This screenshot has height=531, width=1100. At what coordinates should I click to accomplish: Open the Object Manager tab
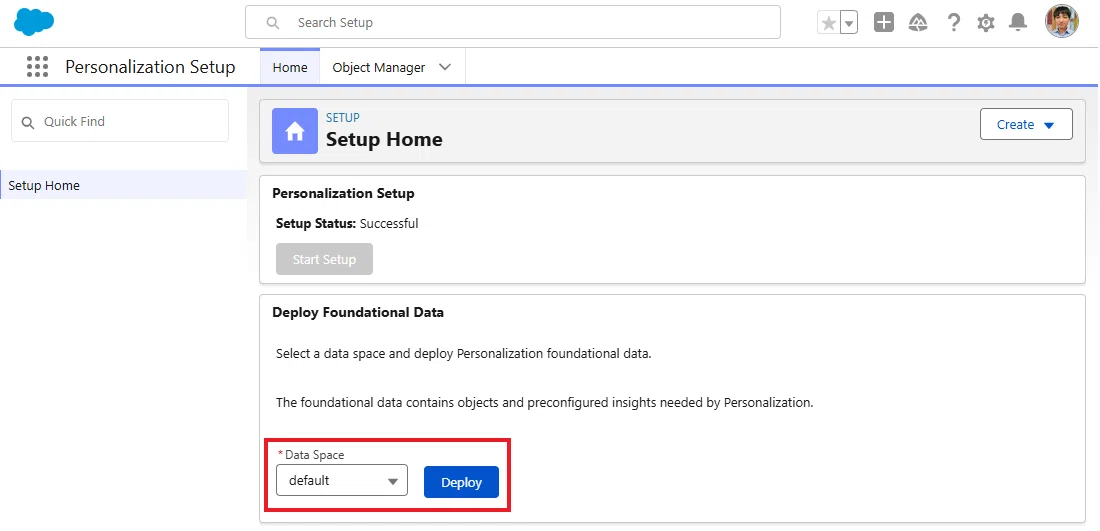[x=378, y=67]
